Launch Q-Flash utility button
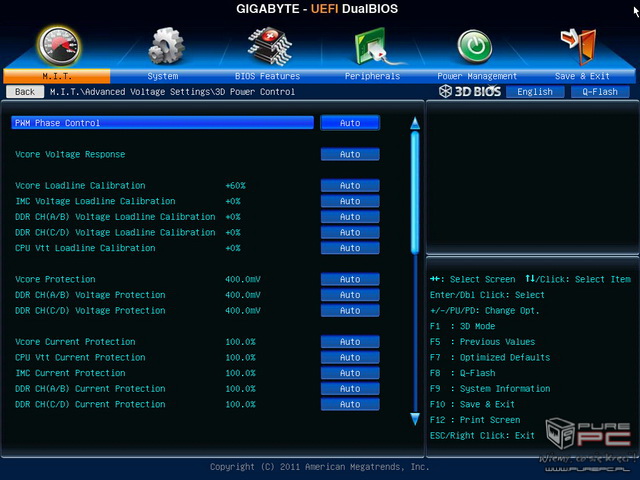Image resolution: width=640 pixels, height=480 pixels. (600, 92)
